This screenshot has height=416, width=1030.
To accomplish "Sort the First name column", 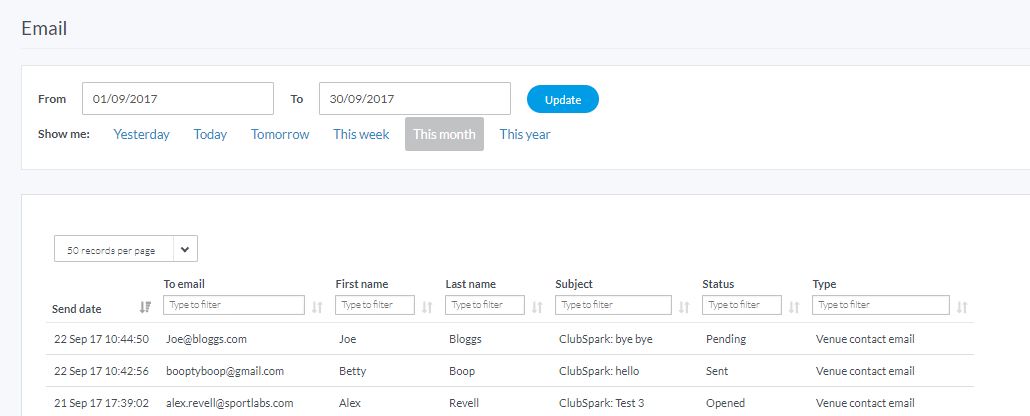I will [x=427, y=307].
